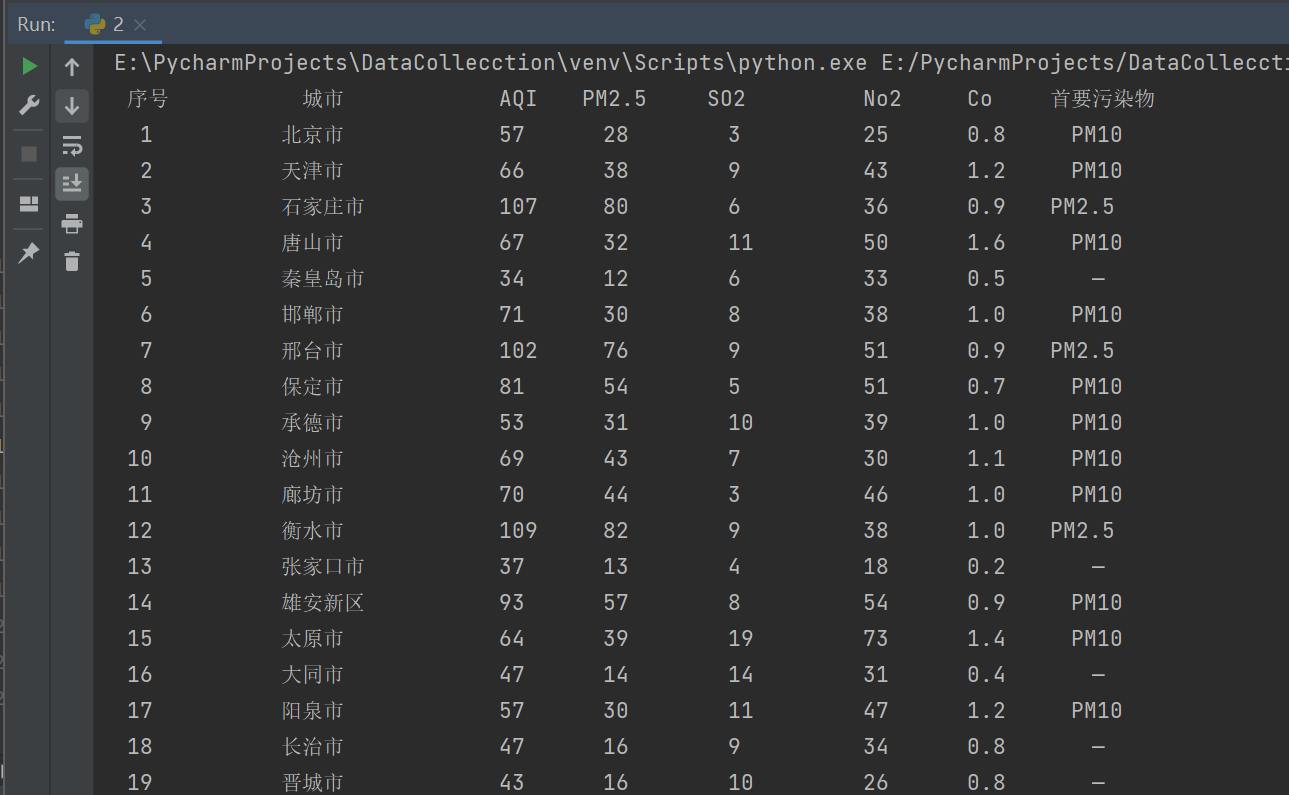Screen dimensions: 1289x795
Task: Toggle Soft-Wrap for console output
Action: tap(72, 146)
